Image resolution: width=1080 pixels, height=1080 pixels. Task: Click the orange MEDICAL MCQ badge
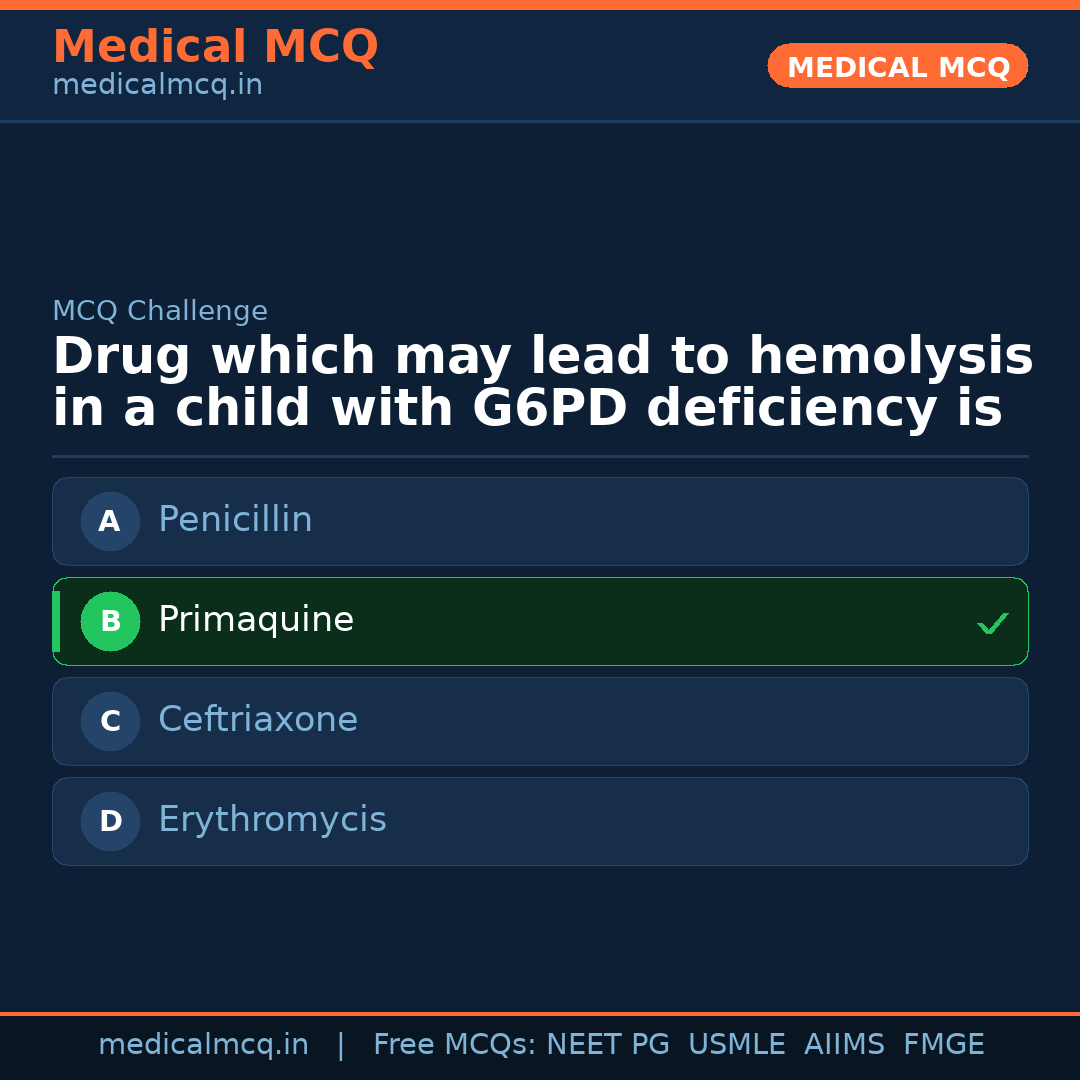click(897, 66)
